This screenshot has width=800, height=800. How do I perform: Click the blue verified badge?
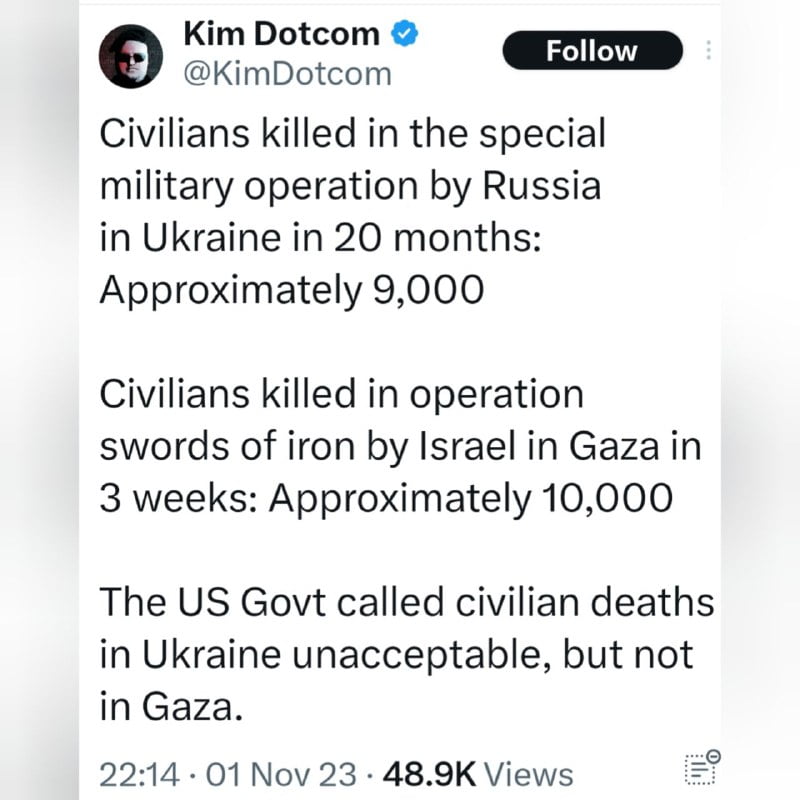pyautogui.click(x=403, y=35)
